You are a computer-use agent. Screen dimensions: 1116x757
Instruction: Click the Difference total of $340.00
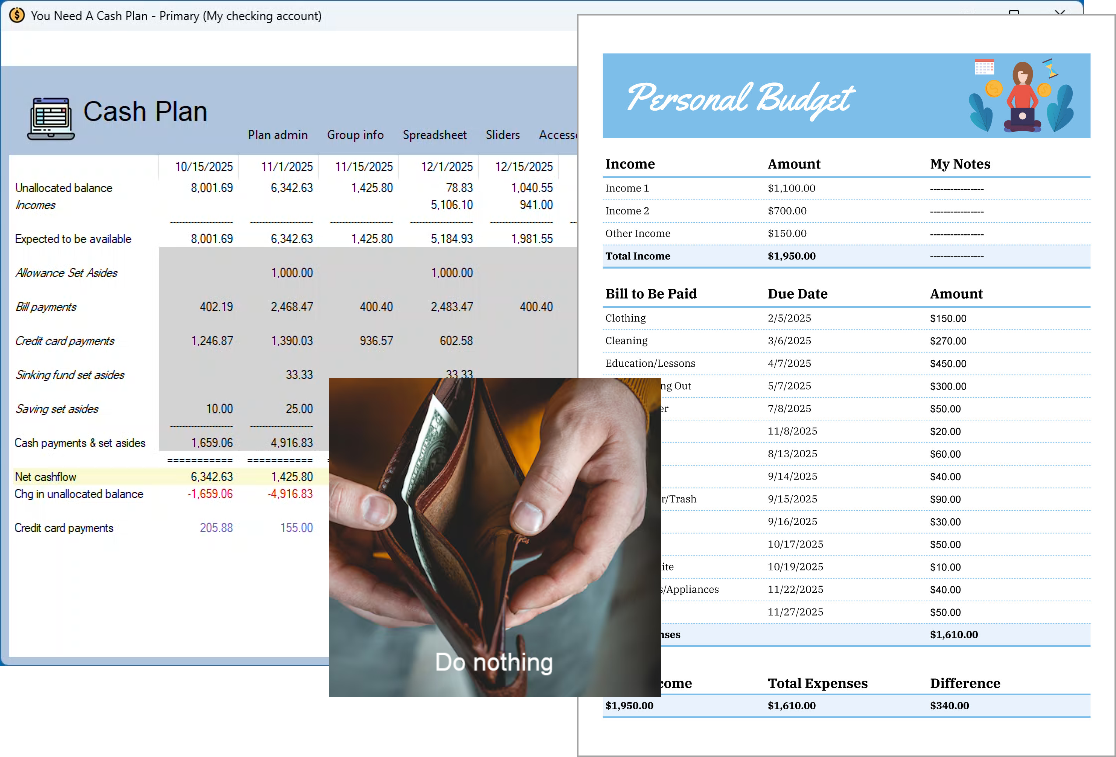pyautogui.click(x=948, y=705)
